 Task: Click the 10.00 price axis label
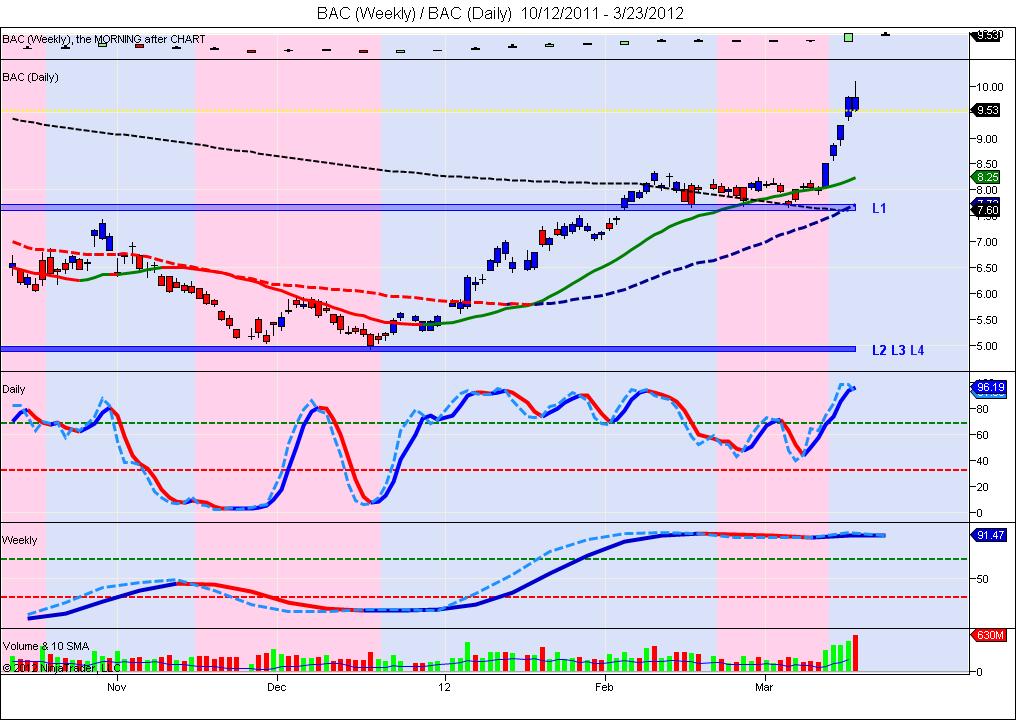tap(989, 87)
